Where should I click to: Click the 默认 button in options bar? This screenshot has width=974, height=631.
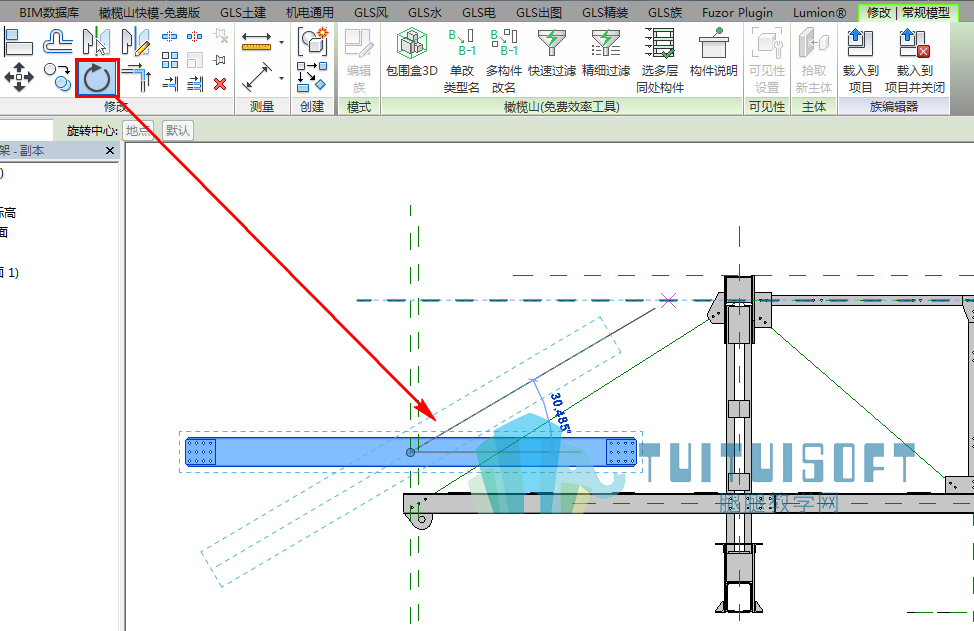[x=178, y=130]
